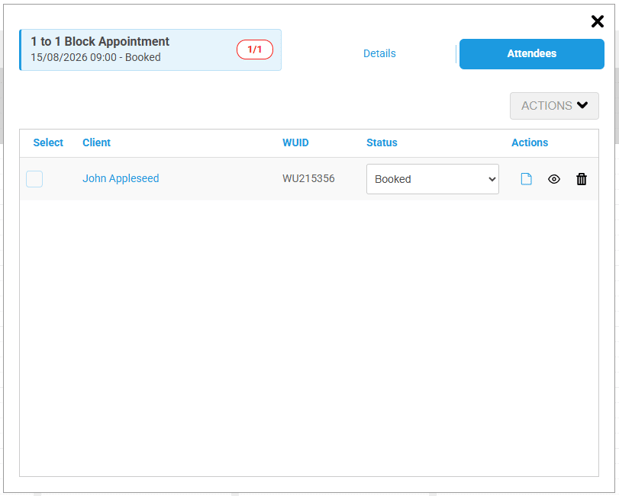The width and height of the screenshot is (619, 496).
Task: Click the 1/1 capacity badge
Action: (255, 49)
